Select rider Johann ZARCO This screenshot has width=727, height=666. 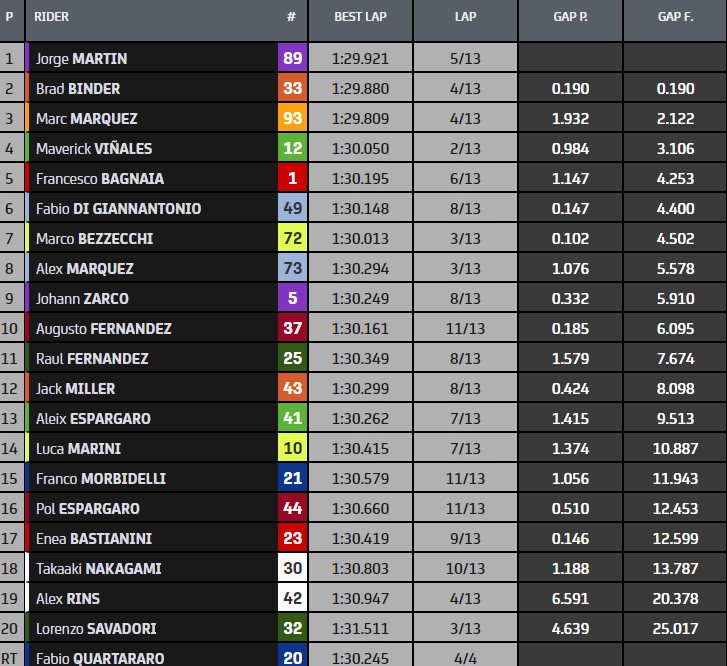click(82, 298)
